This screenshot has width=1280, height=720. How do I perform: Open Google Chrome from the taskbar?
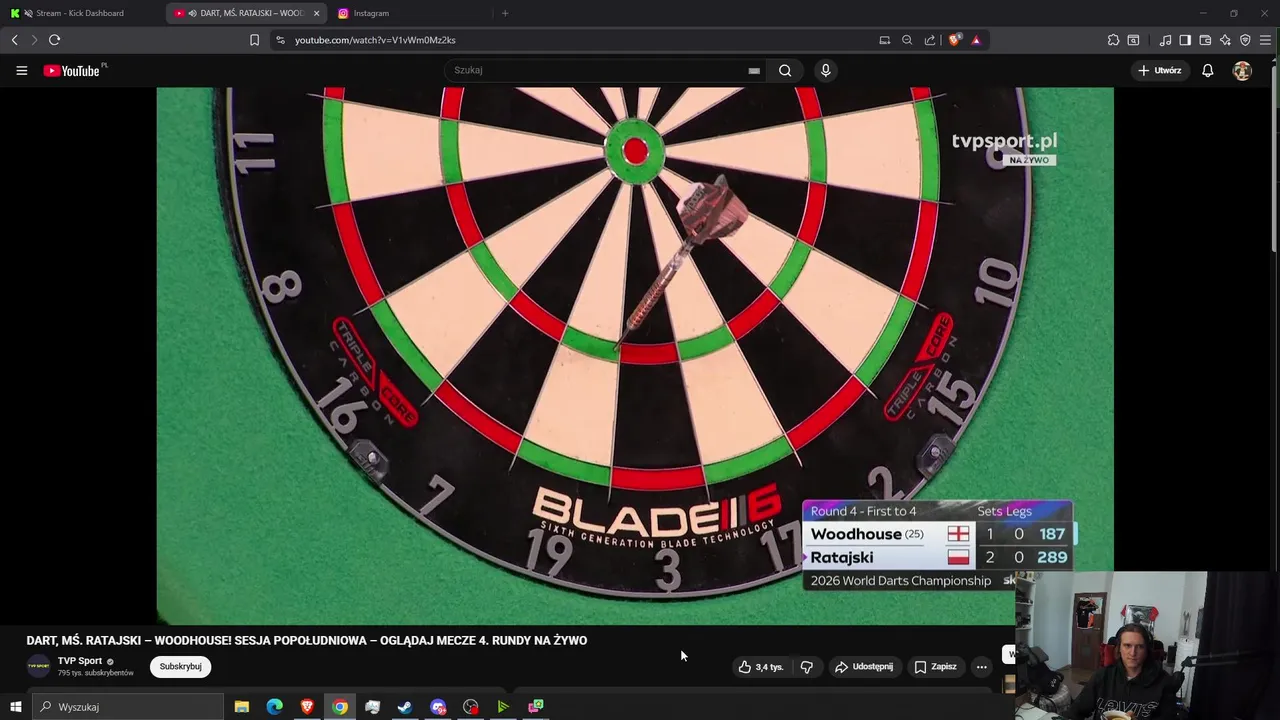click(340, 707)
